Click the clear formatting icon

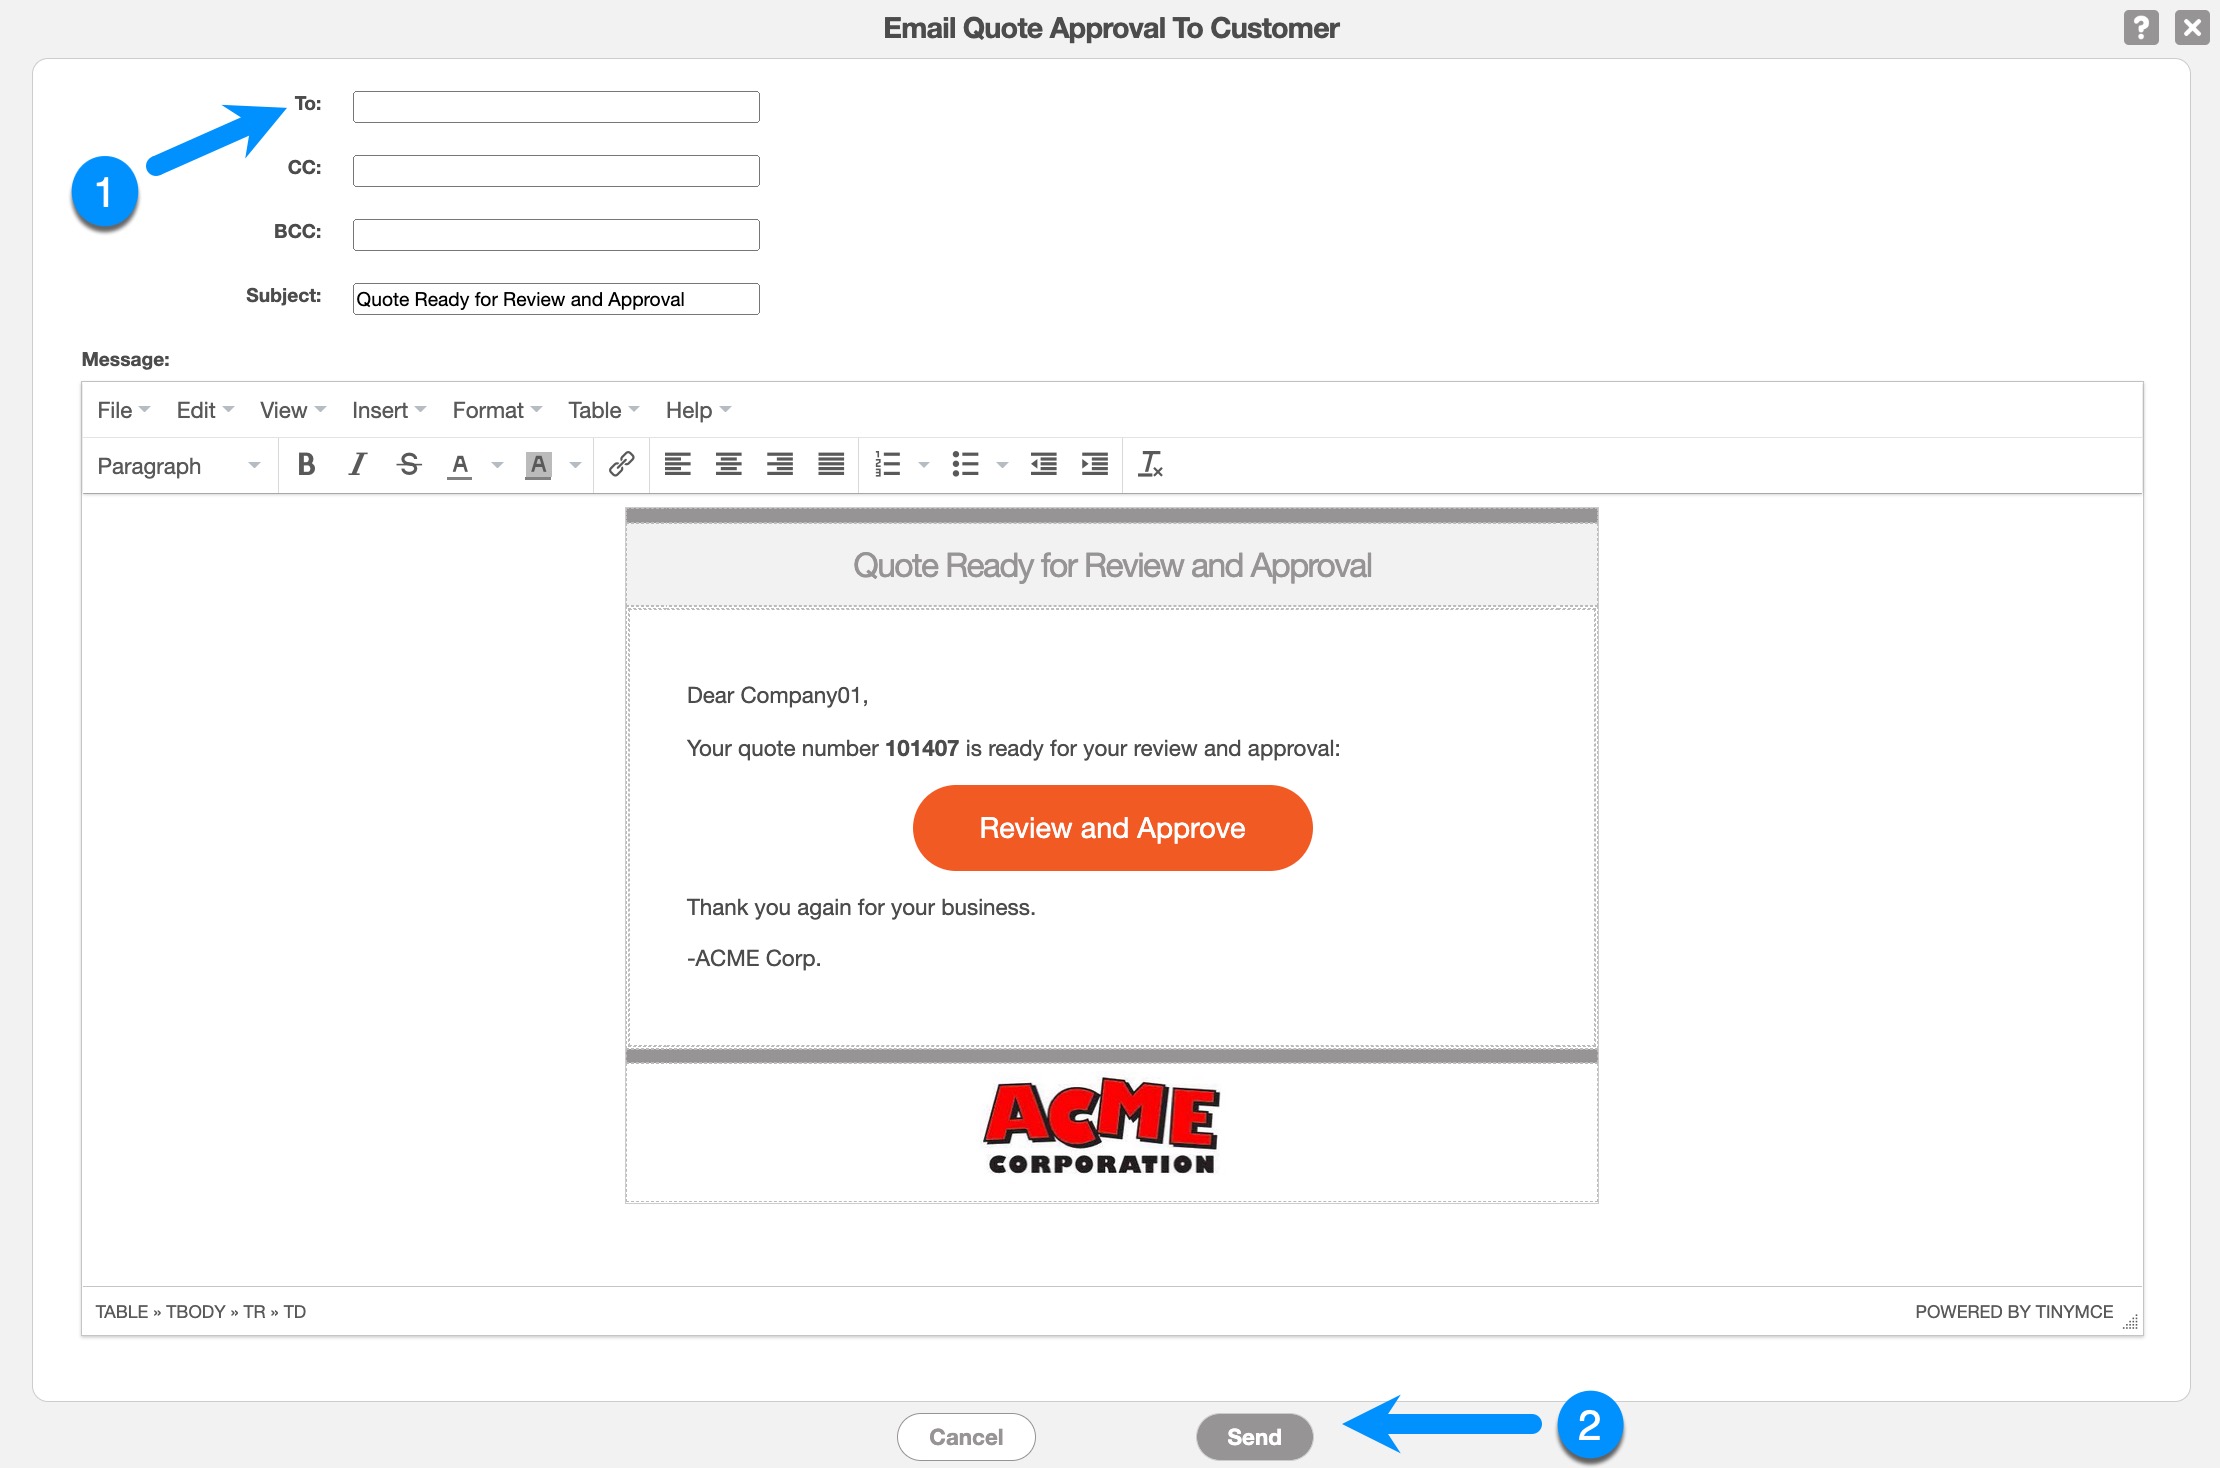1151,465
